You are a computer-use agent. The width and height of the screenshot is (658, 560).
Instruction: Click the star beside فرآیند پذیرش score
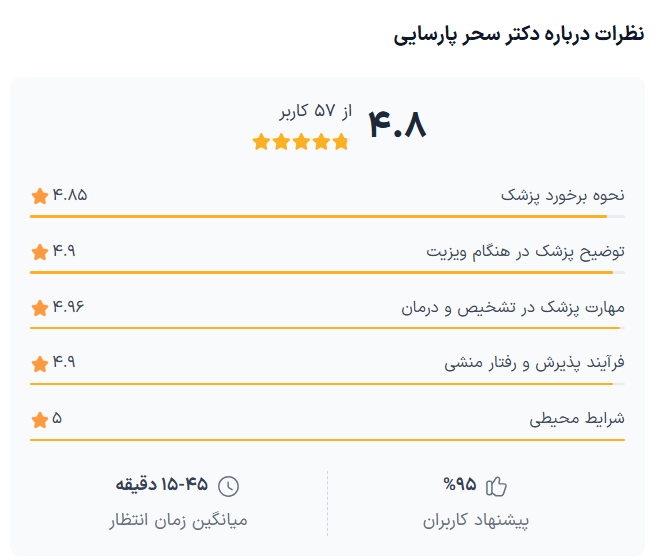pos(40,363)
